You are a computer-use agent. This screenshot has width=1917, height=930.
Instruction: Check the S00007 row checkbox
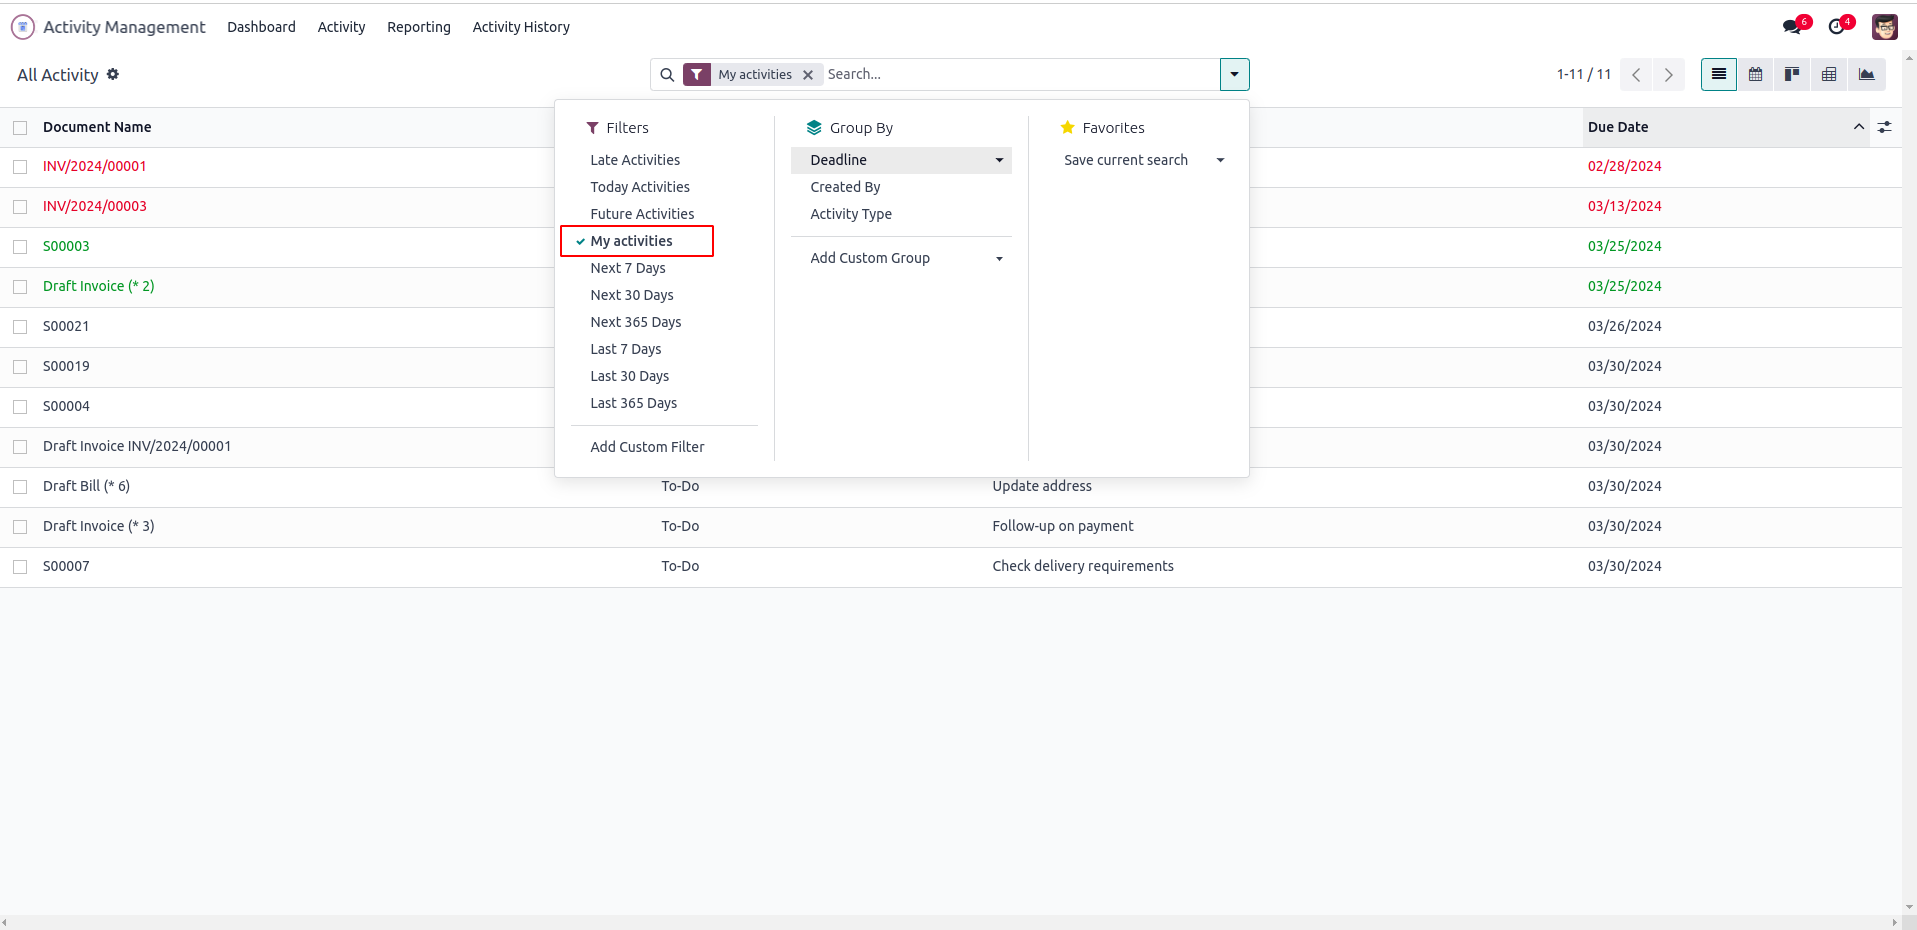[20, 567]
